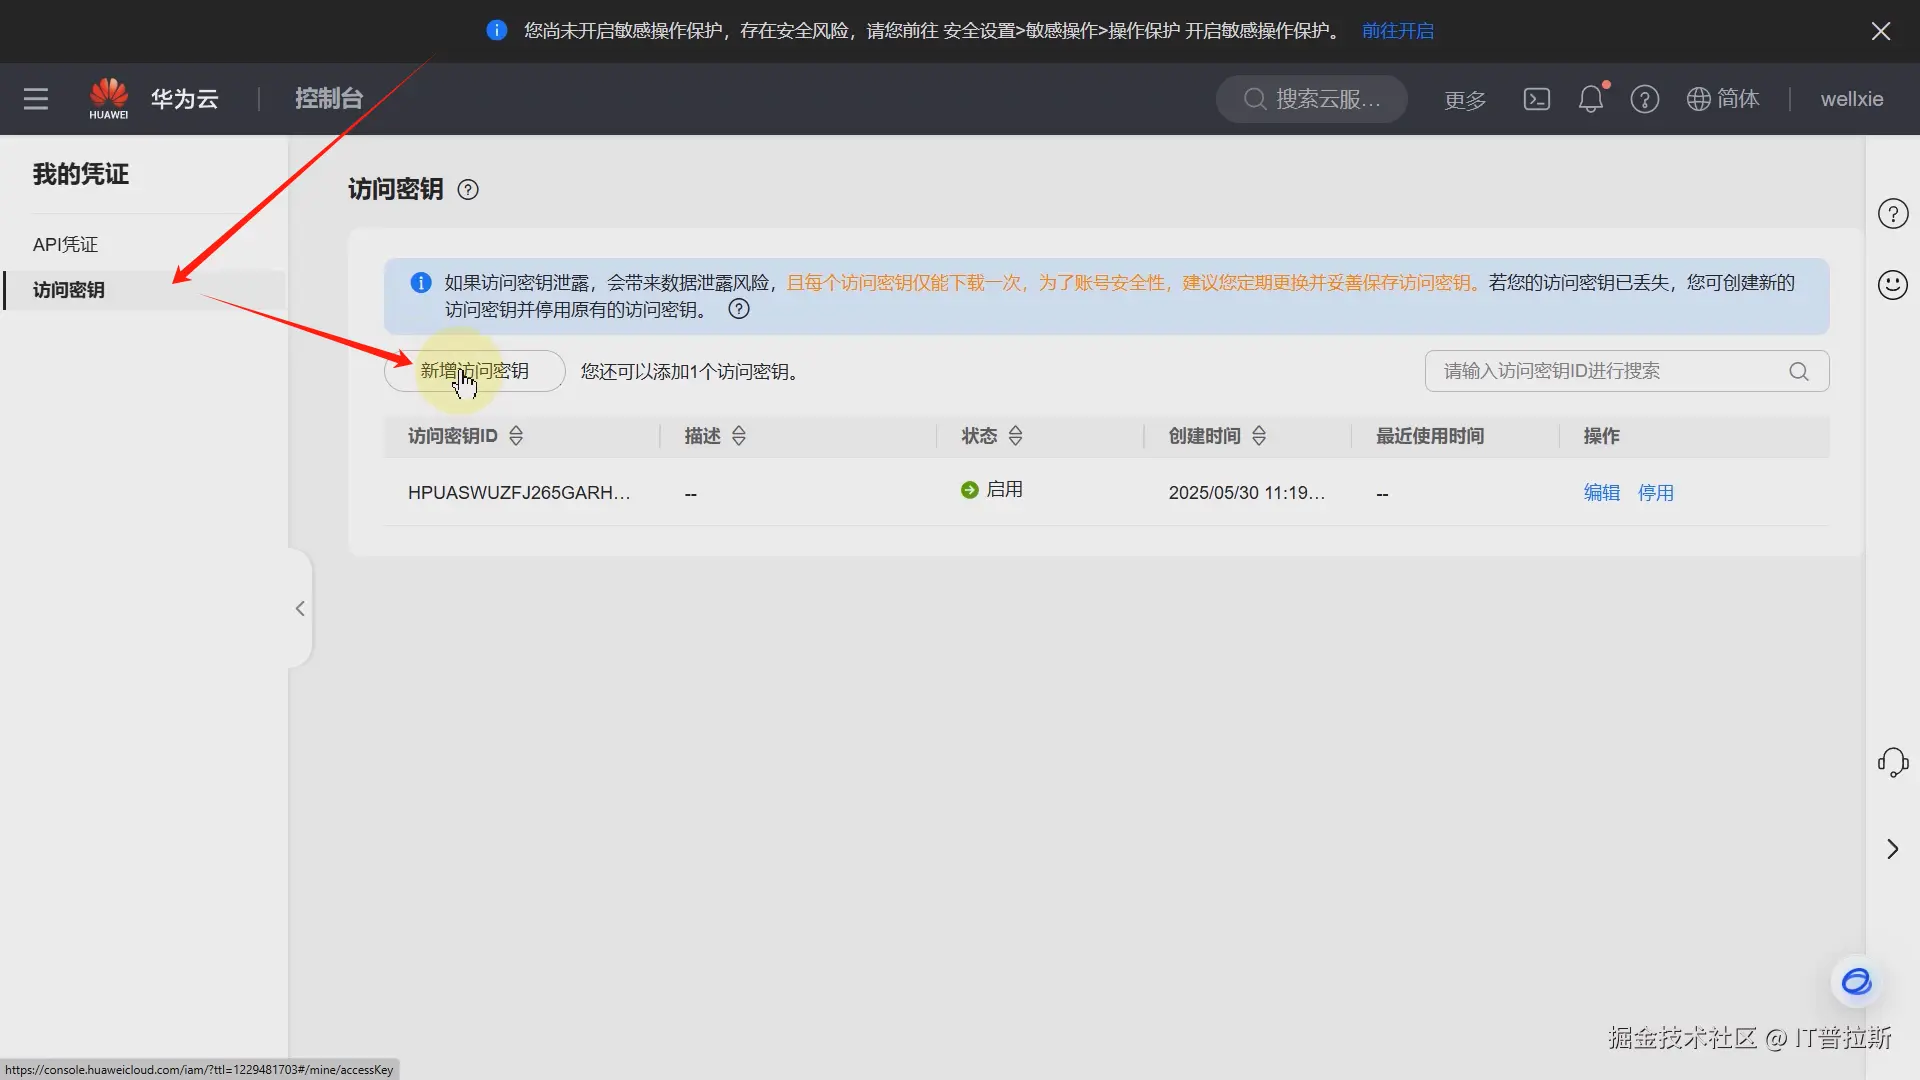Click the 停用 link for the key
The width and height of the screenshot is (1920, 1080).
click(1655, 493)
